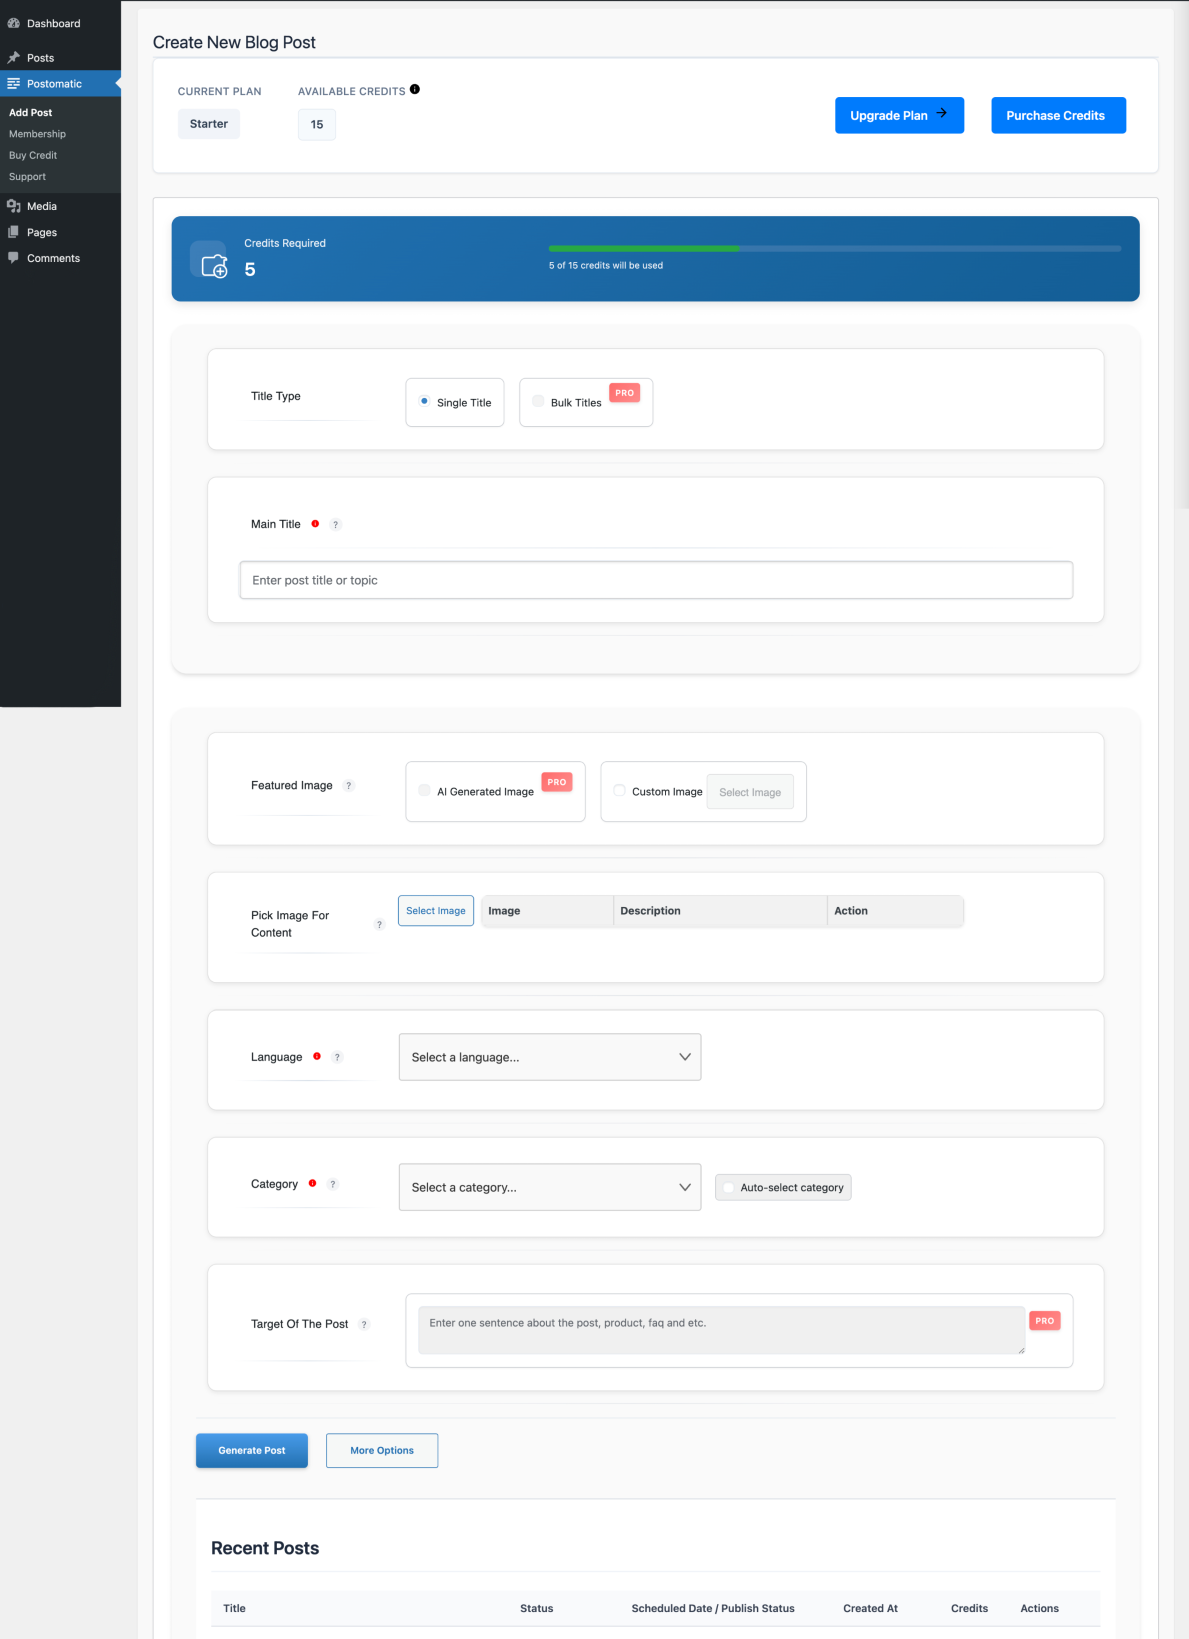This screenshot has width=1189, height=1639.
Task: Click the Purchase Credits button
Action: pyautogui.click(x=1058, y=115)
